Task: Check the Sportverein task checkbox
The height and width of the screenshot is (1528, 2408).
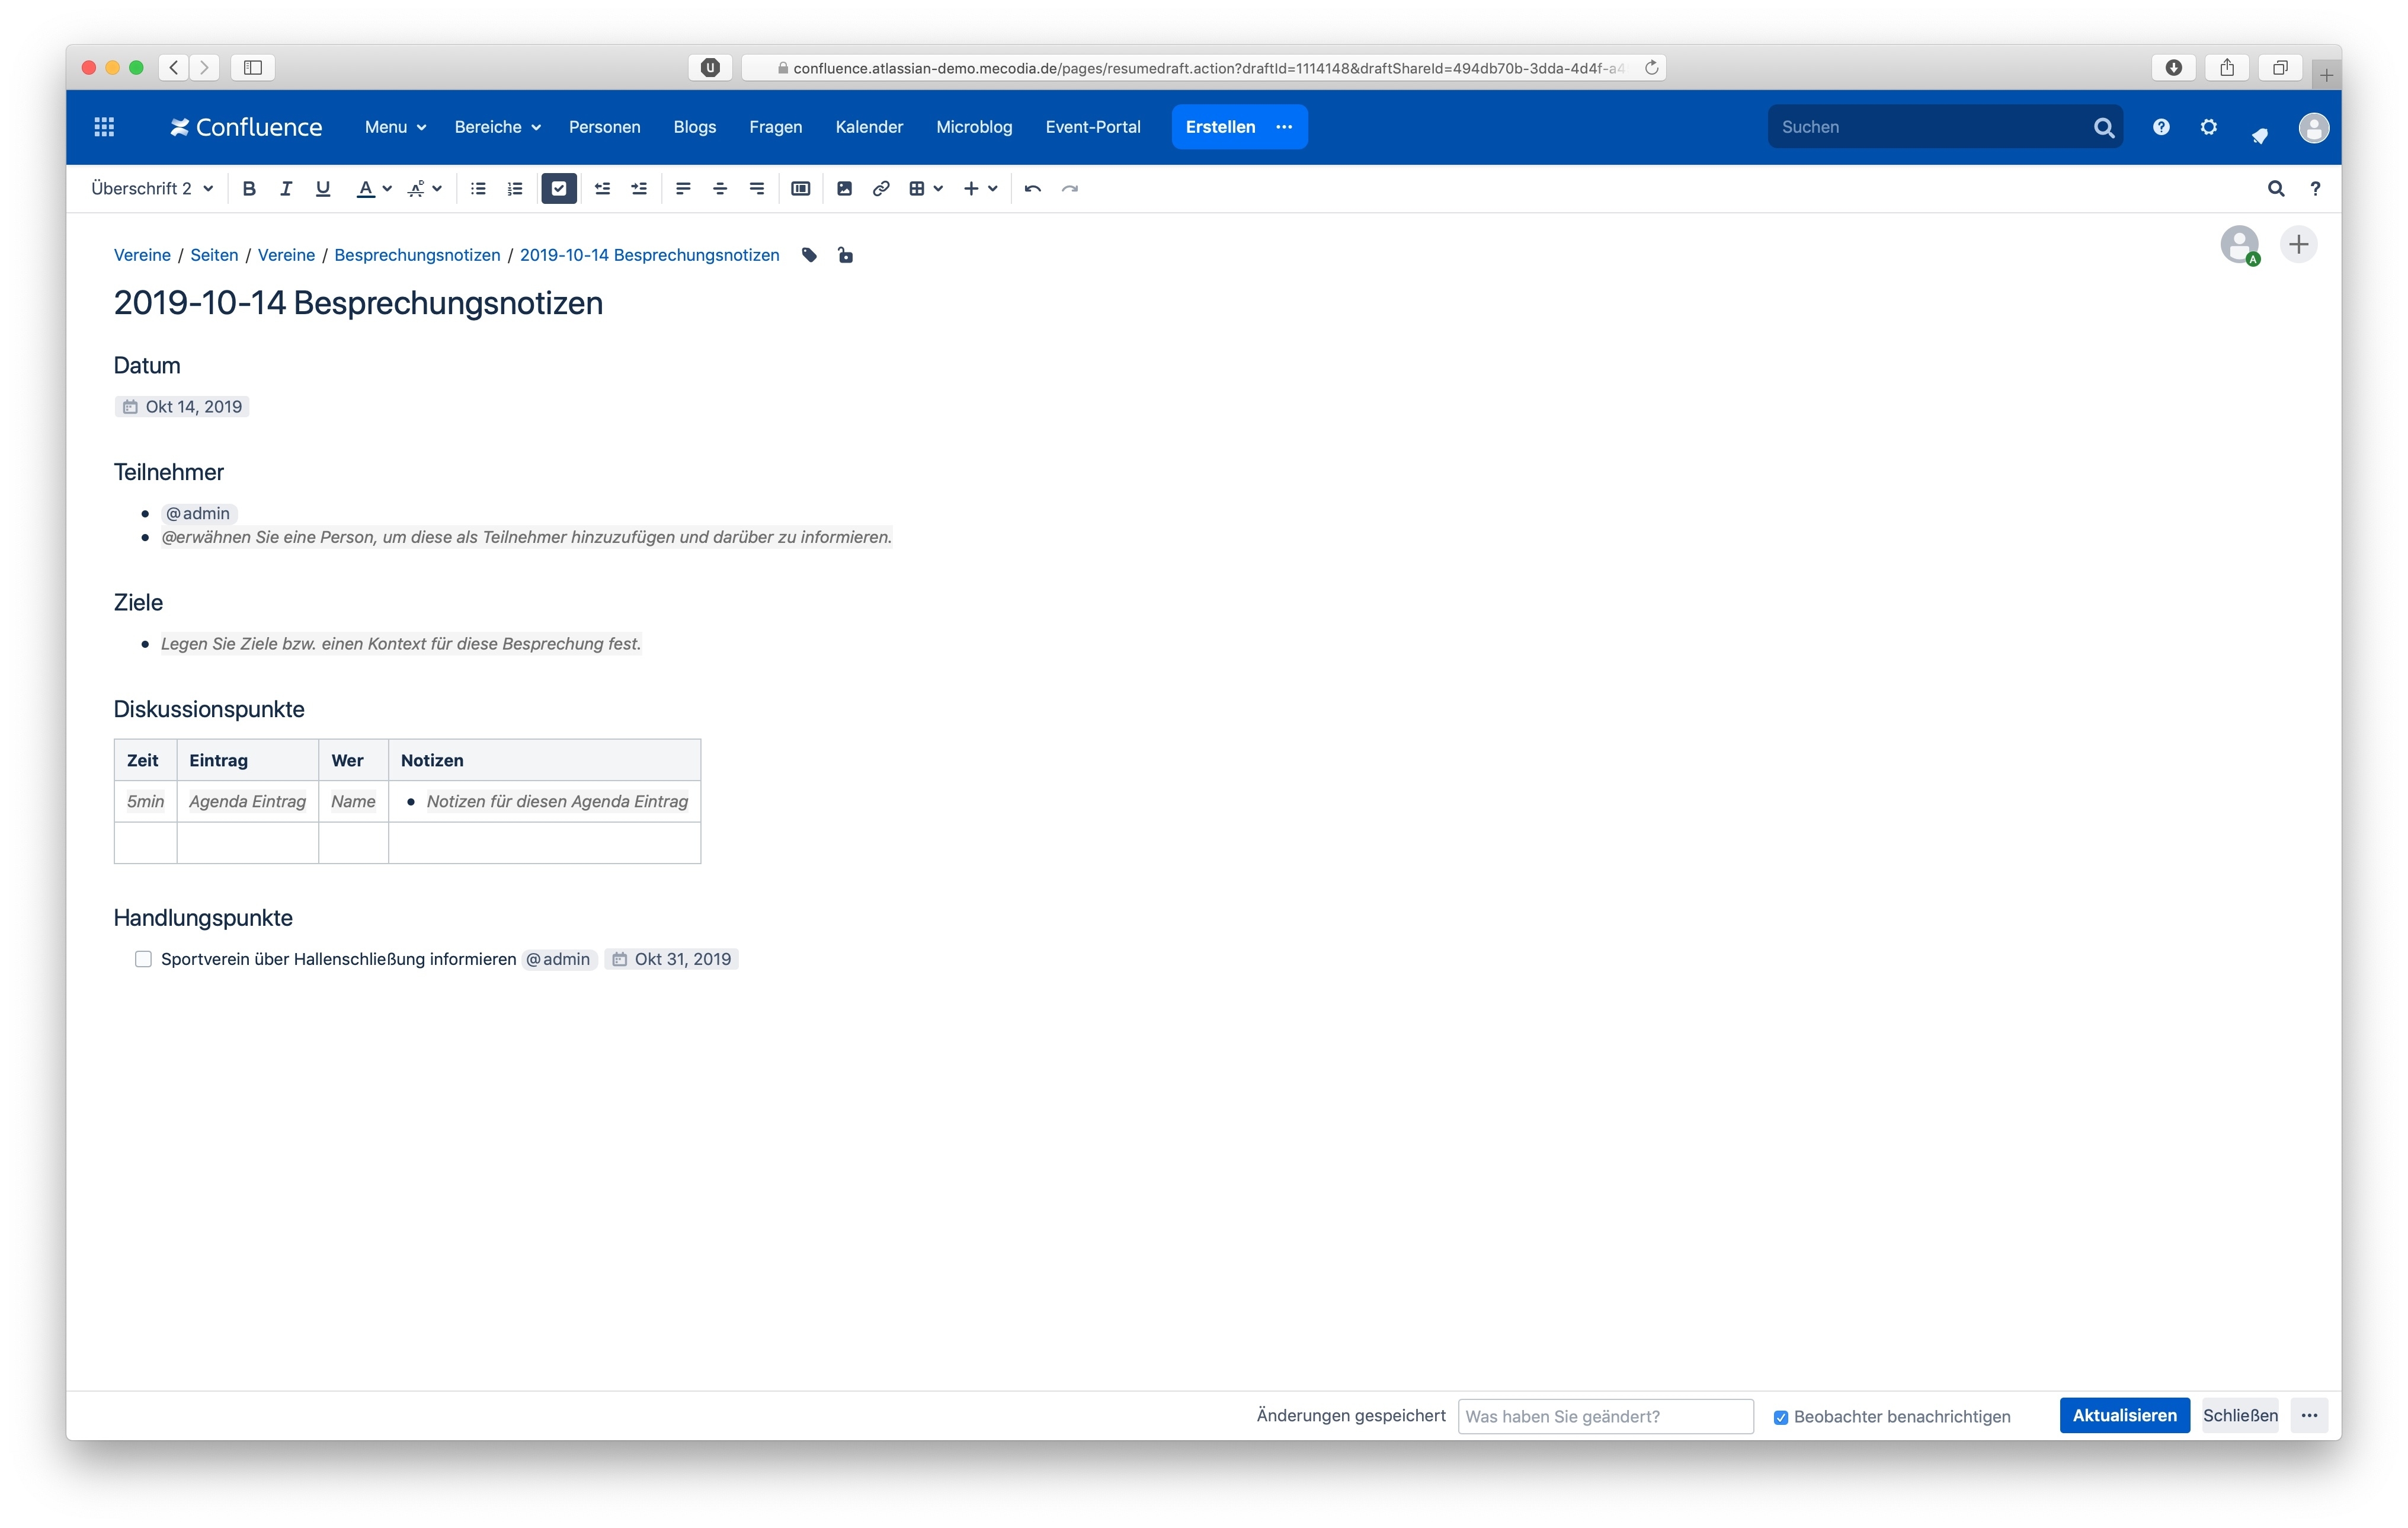Action: [143, 959]
